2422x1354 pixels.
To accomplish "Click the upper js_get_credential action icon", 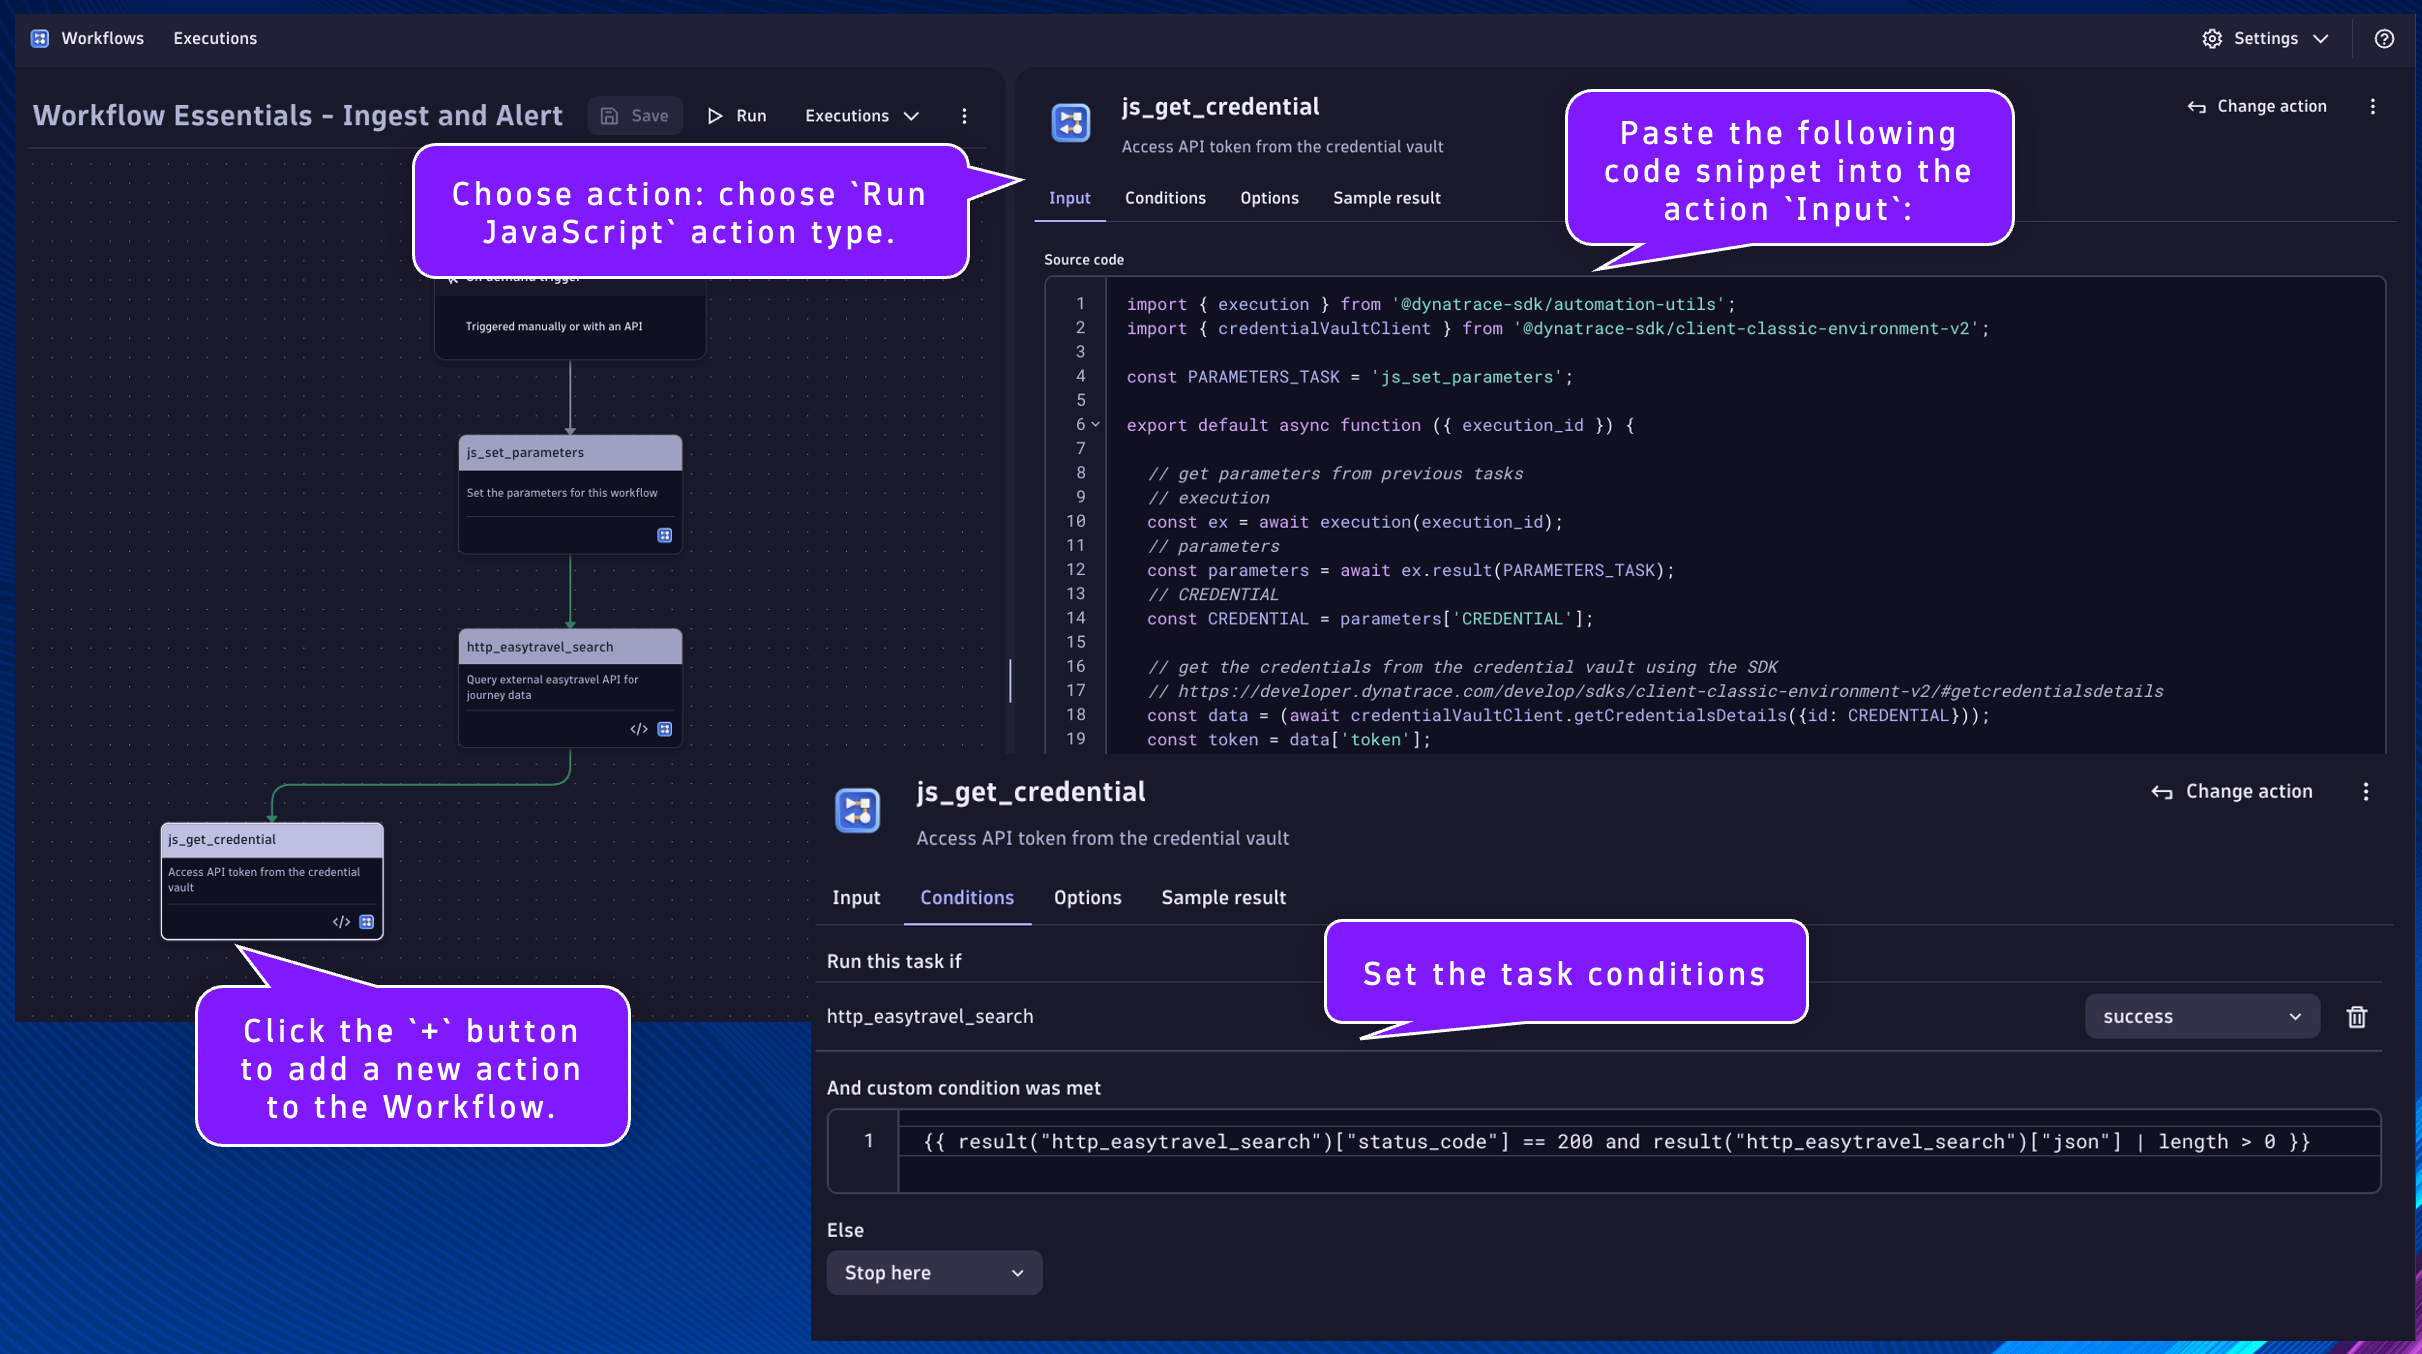I will [x=1071, y=123].
